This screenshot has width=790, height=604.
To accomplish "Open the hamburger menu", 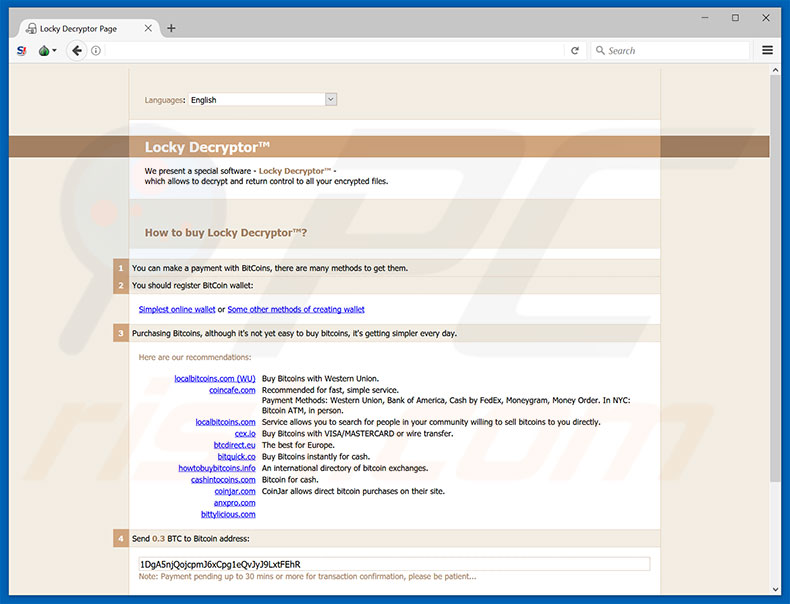I will 767,50.
